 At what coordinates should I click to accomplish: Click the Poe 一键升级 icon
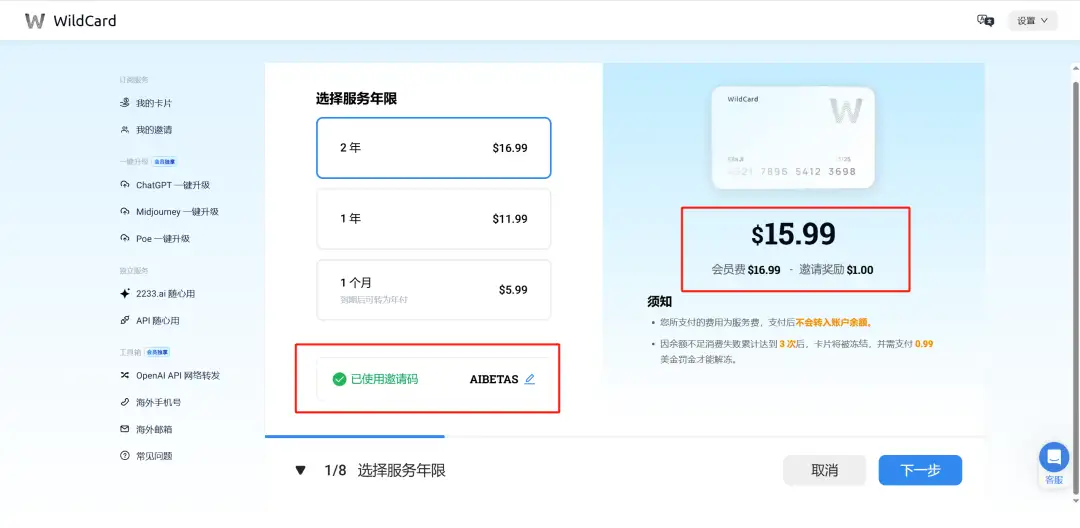click(x=125, y=238)
